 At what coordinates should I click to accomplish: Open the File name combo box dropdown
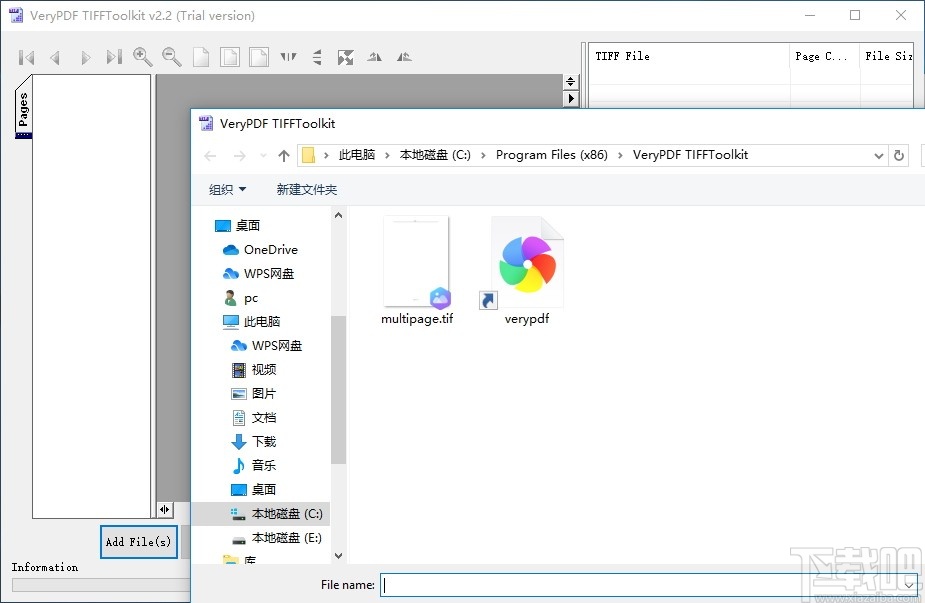(x=907, y=585)
